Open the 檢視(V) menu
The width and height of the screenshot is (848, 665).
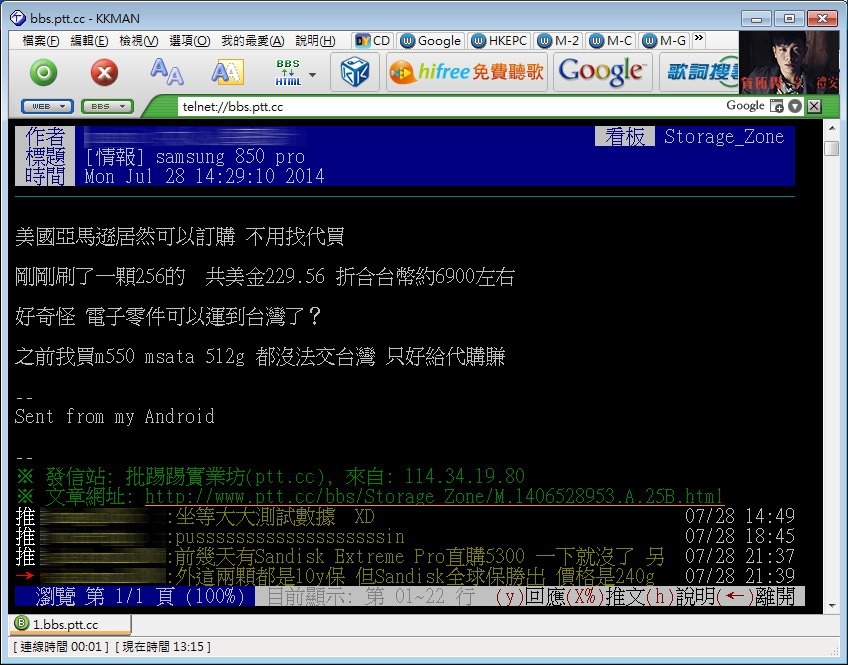[139, 41]
